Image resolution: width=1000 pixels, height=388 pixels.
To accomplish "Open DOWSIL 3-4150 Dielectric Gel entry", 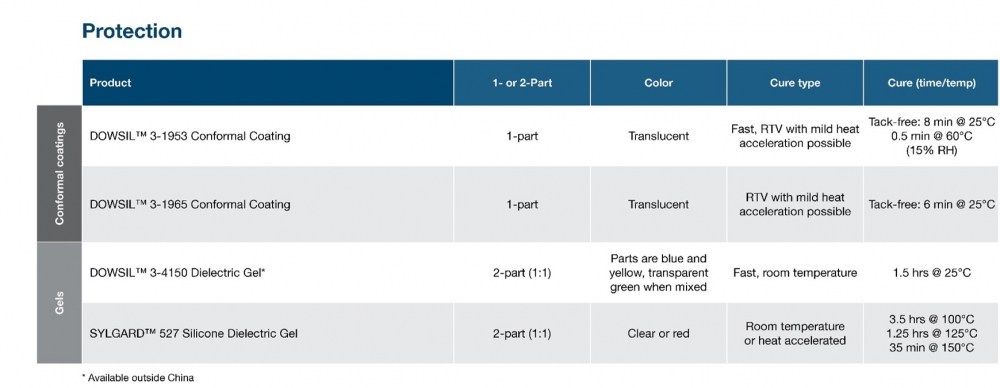I will pos(177,272).
